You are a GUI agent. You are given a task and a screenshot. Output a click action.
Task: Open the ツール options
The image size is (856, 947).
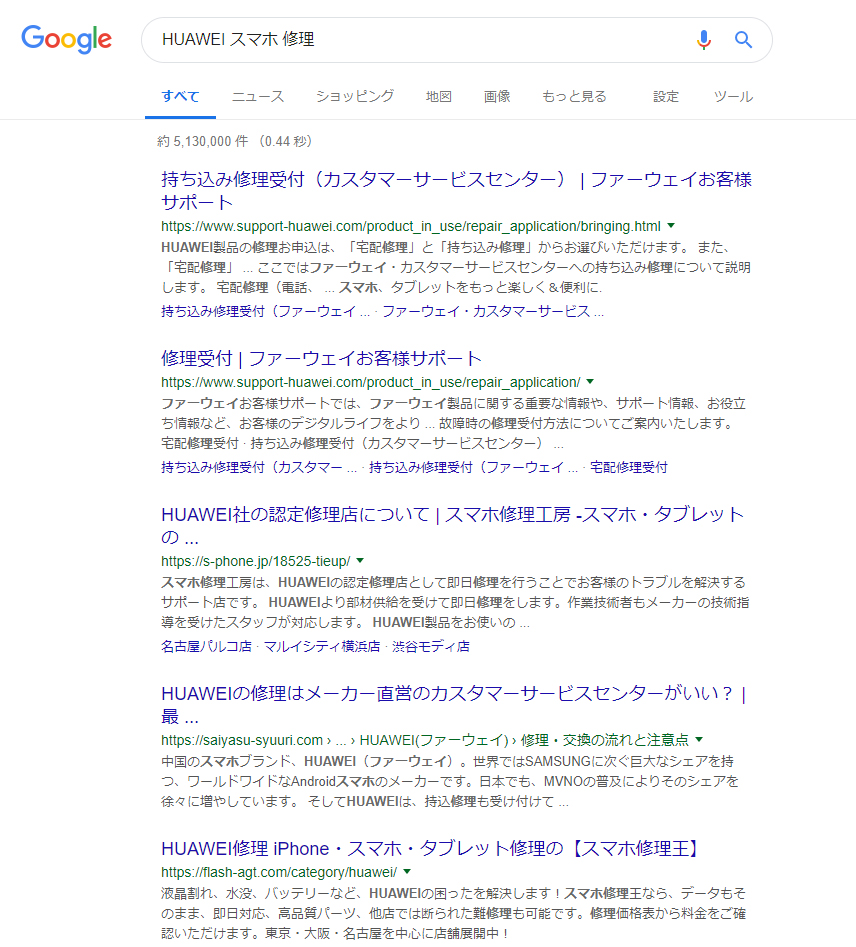(733, 96)
